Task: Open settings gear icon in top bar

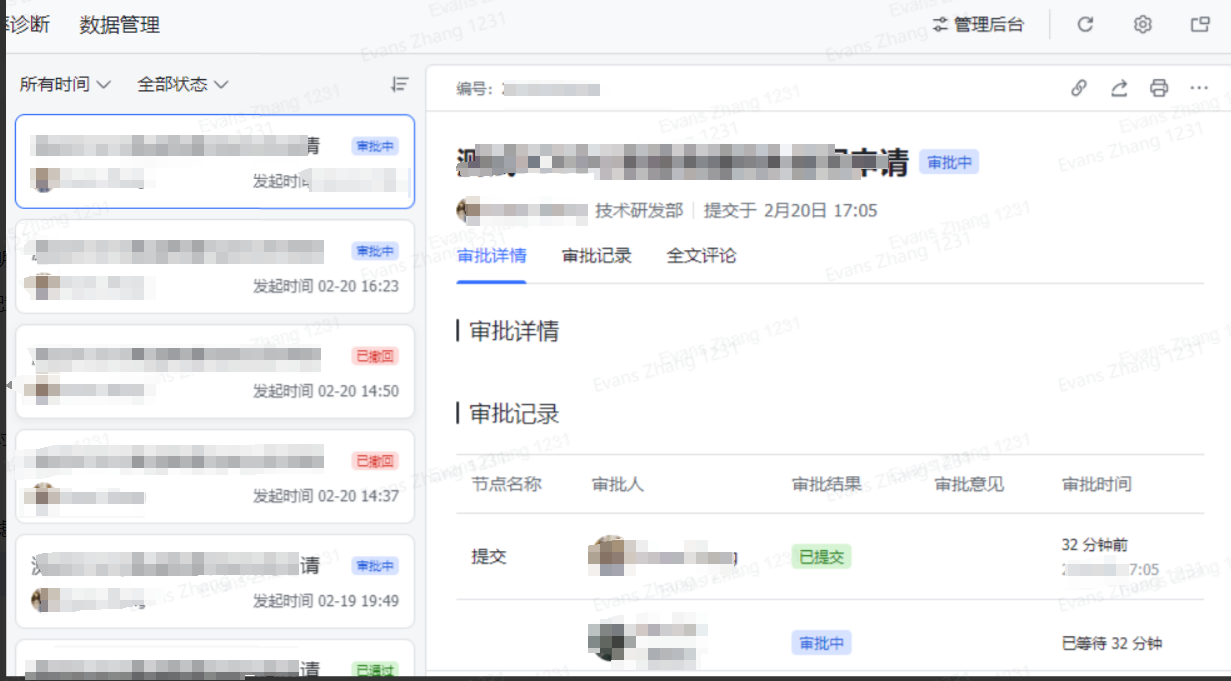Action: (x=1143, y=25)
